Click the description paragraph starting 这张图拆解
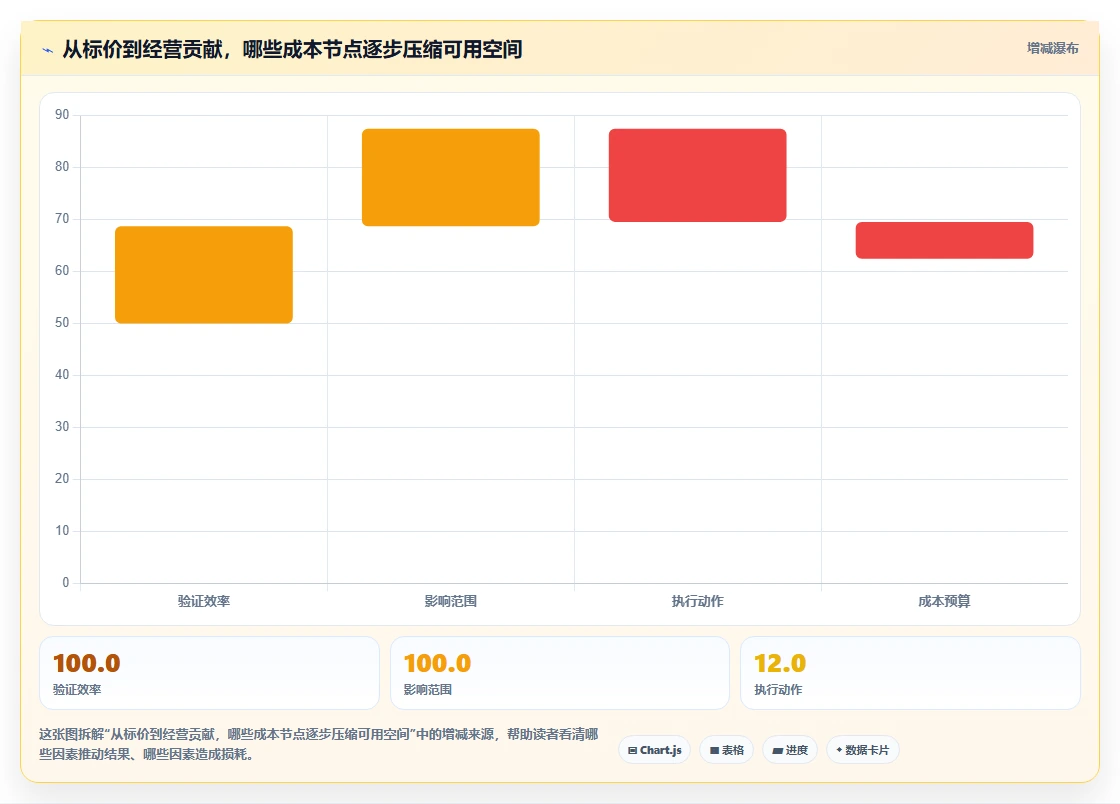 click(x=319, y=744)
